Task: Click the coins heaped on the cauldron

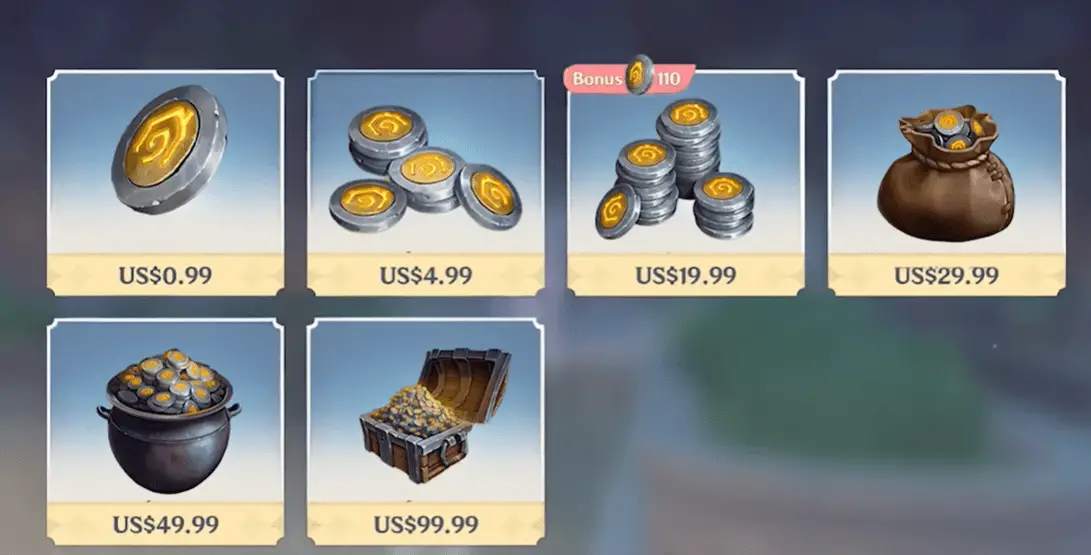Action: pyautogui.click(x=167, y=379)
